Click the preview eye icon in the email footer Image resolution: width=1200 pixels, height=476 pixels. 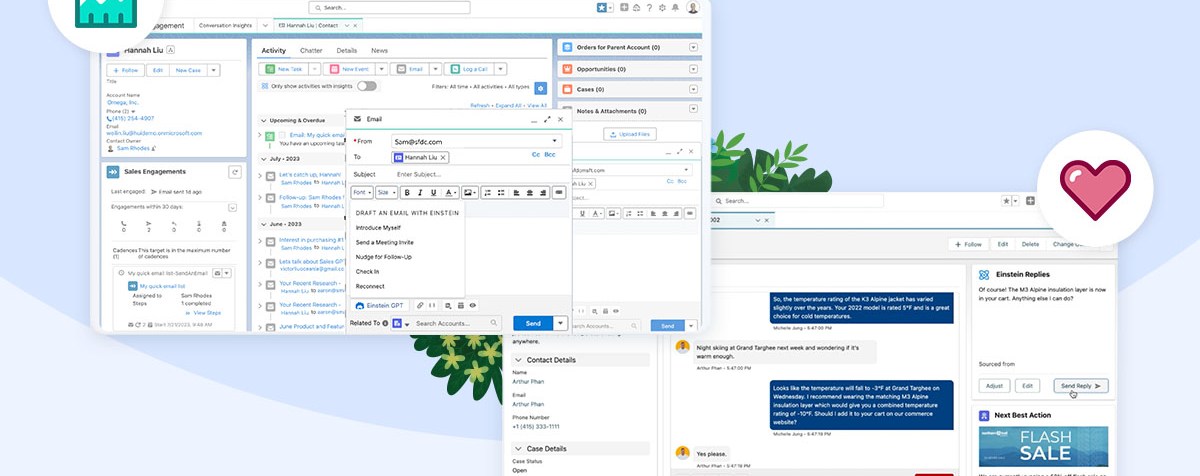[x=472, y=305]
